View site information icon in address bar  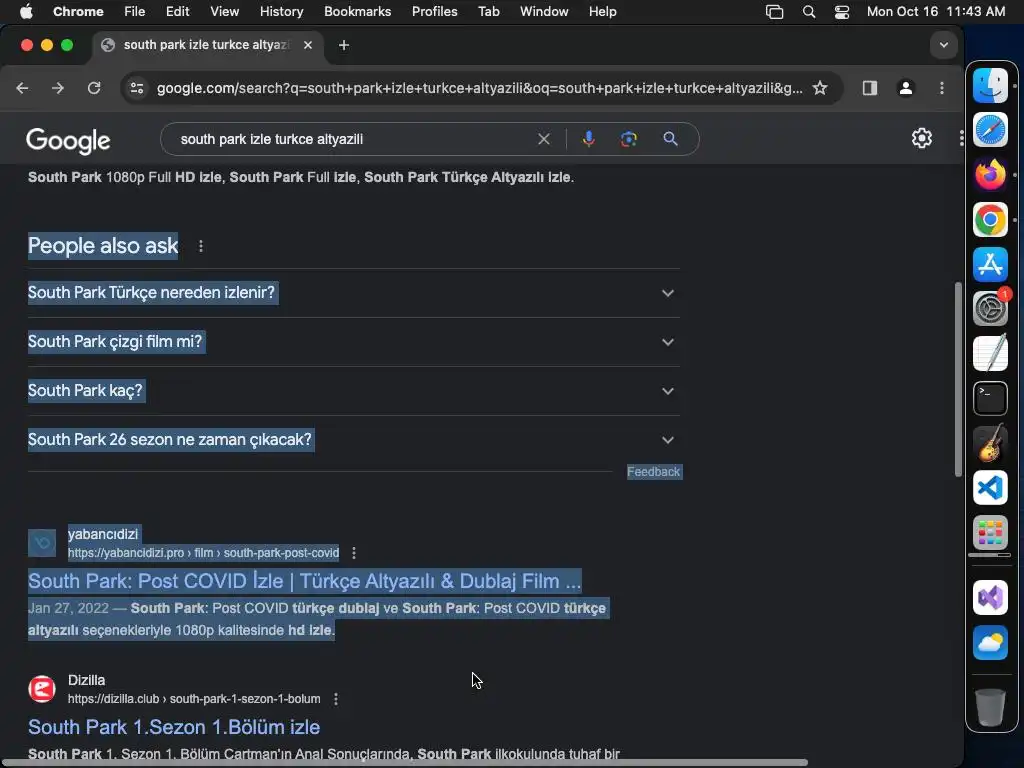[136, 88]
